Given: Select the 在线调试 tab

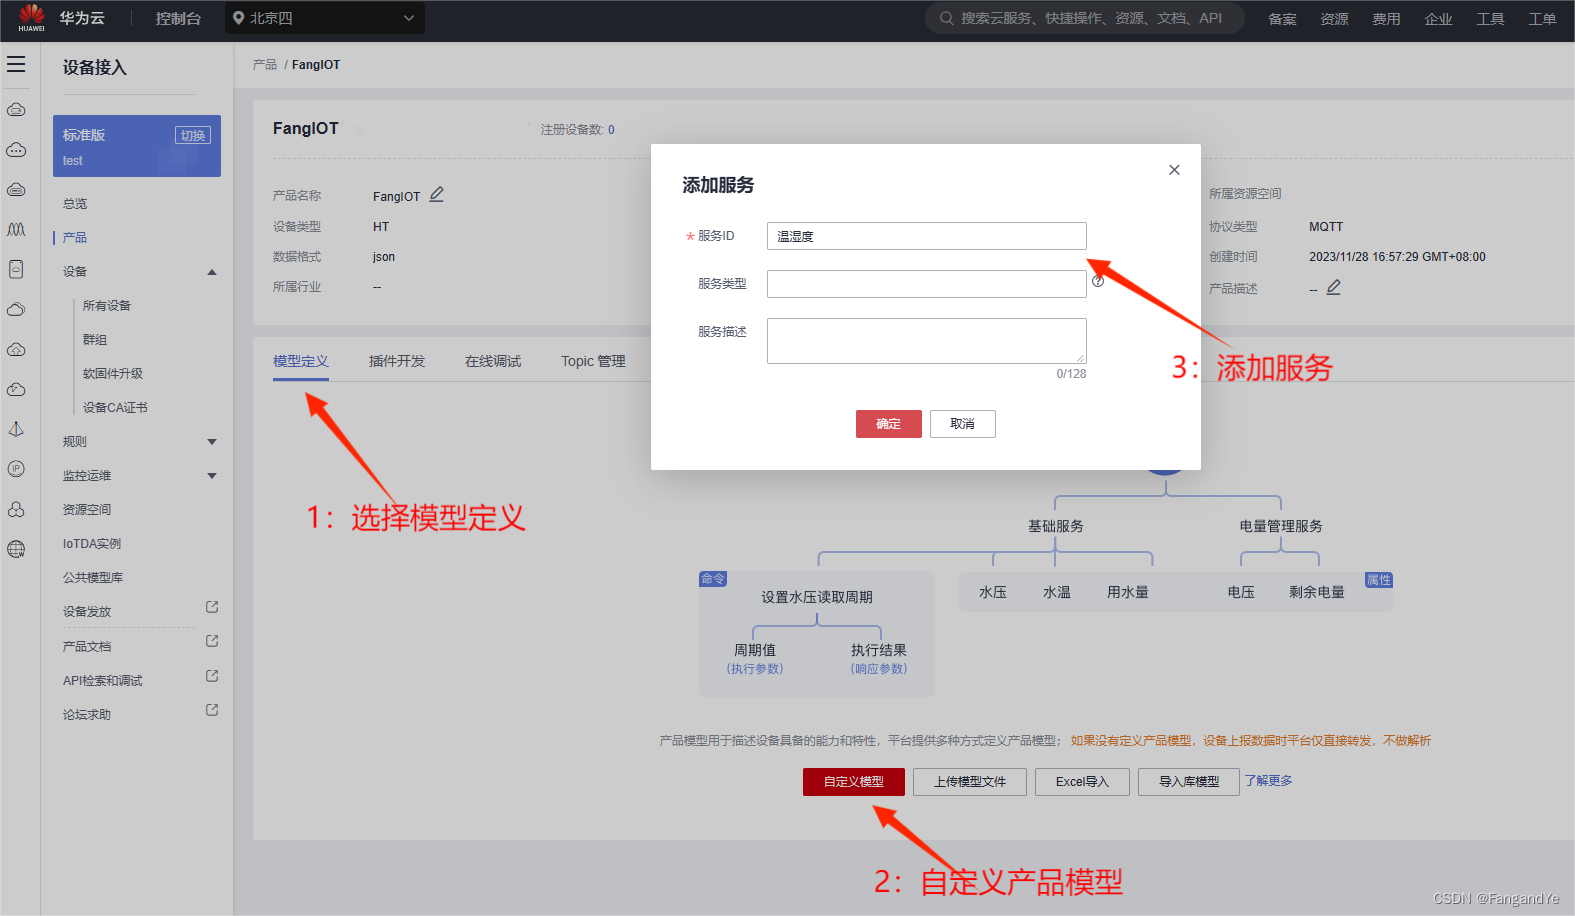Looking at the screenshot, I should 493,361.
